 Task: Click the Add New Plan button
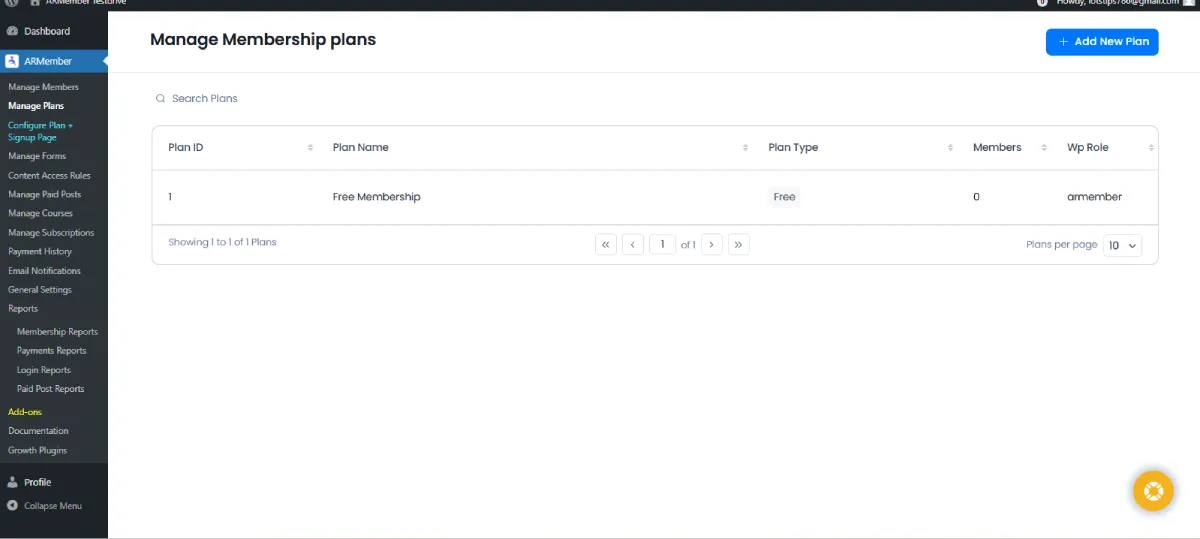pos(1102,42)
